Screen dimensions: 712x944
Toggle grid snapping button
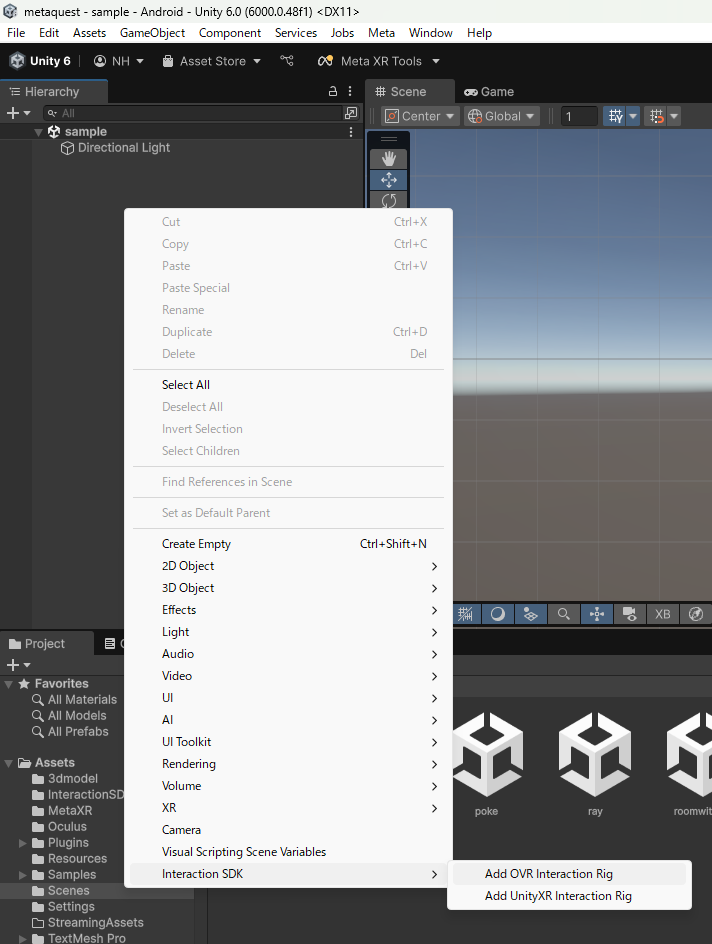pos(615,116)
